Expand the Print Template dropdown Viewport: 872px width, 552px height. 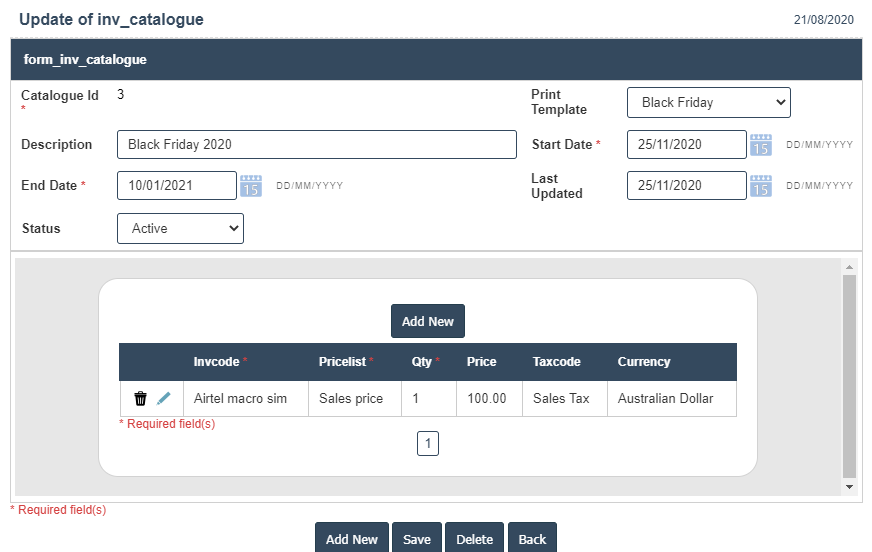(x=708, y=102)
